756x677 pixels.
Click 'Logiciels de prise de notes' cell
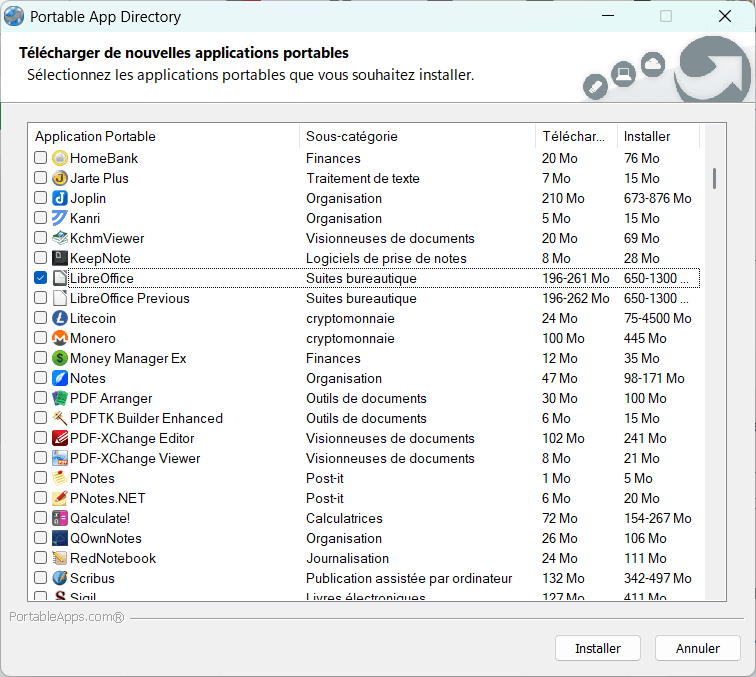coord(386,258)
